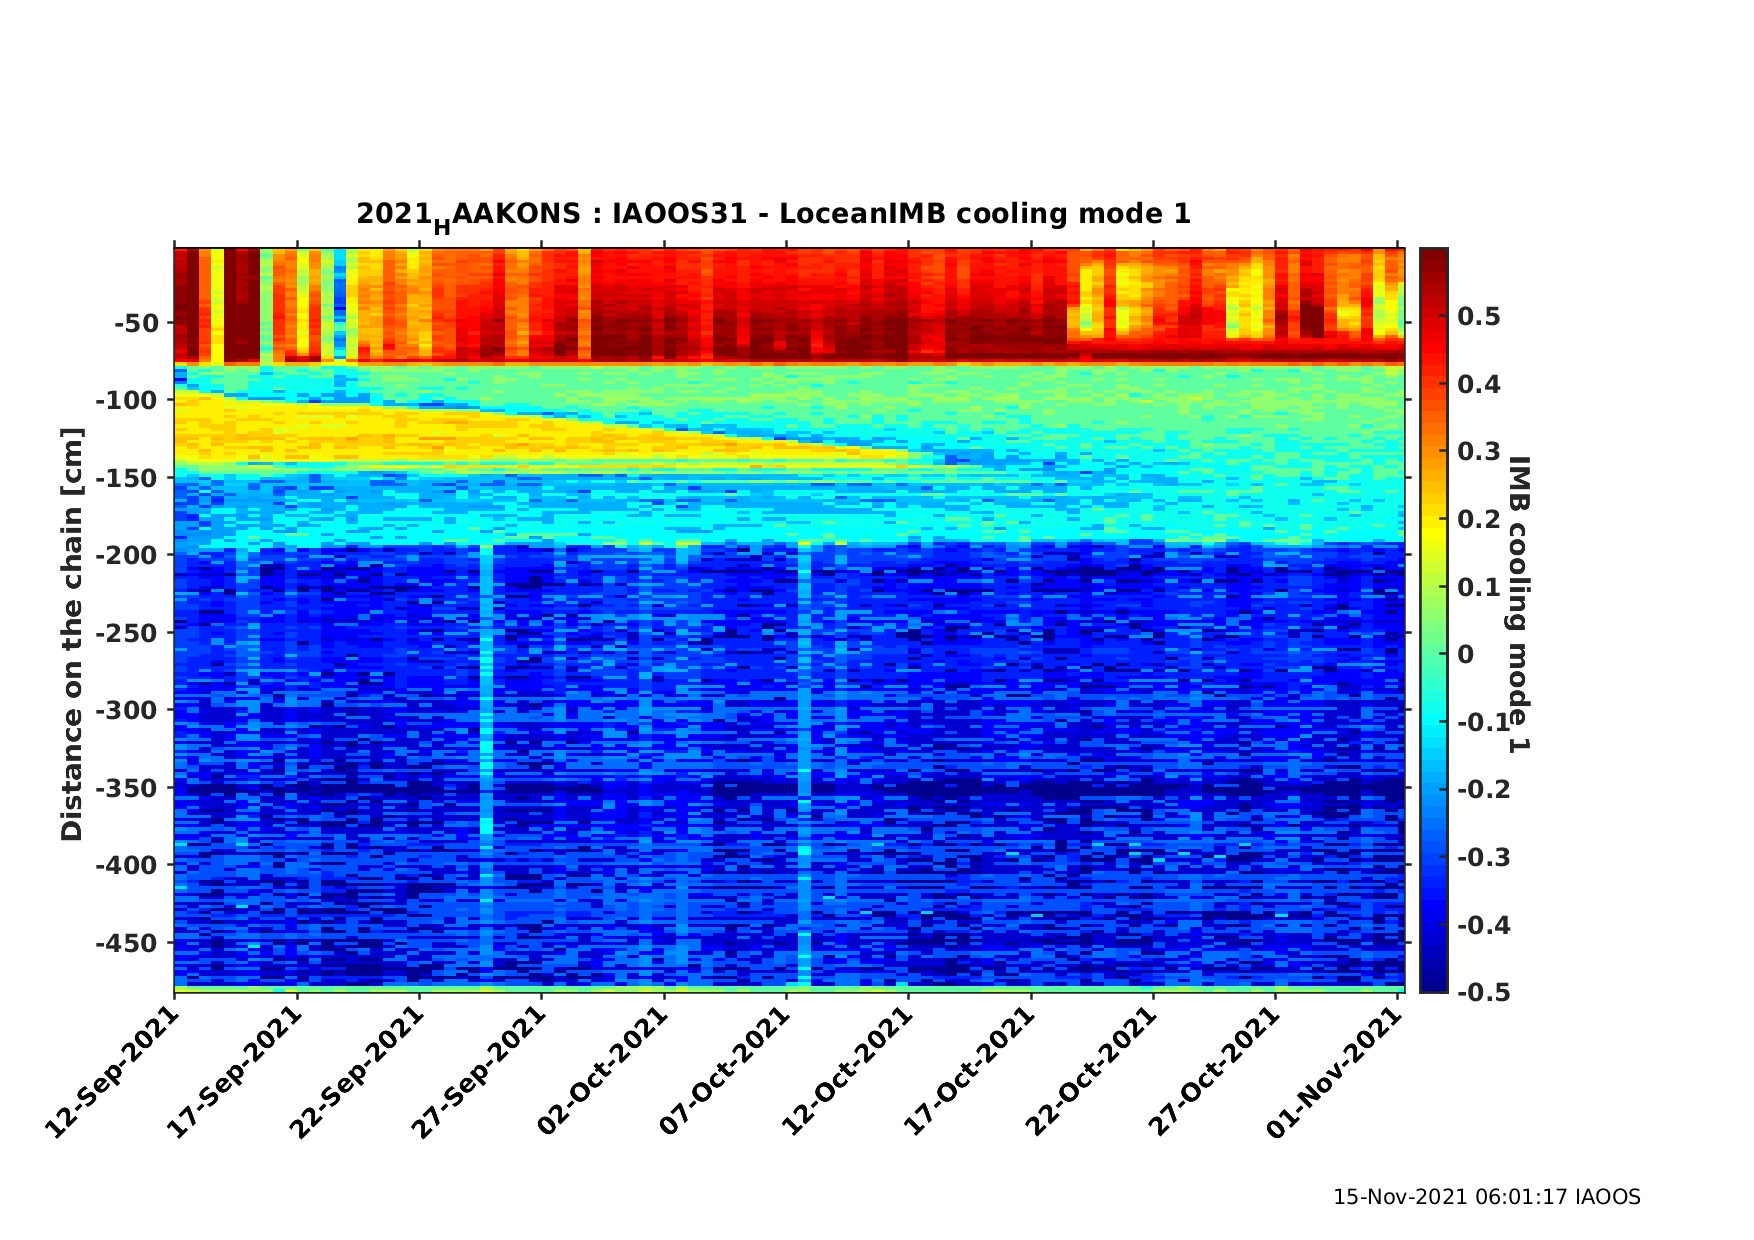Select the 17-Oct-2021 date tick label

[969, 1071]
